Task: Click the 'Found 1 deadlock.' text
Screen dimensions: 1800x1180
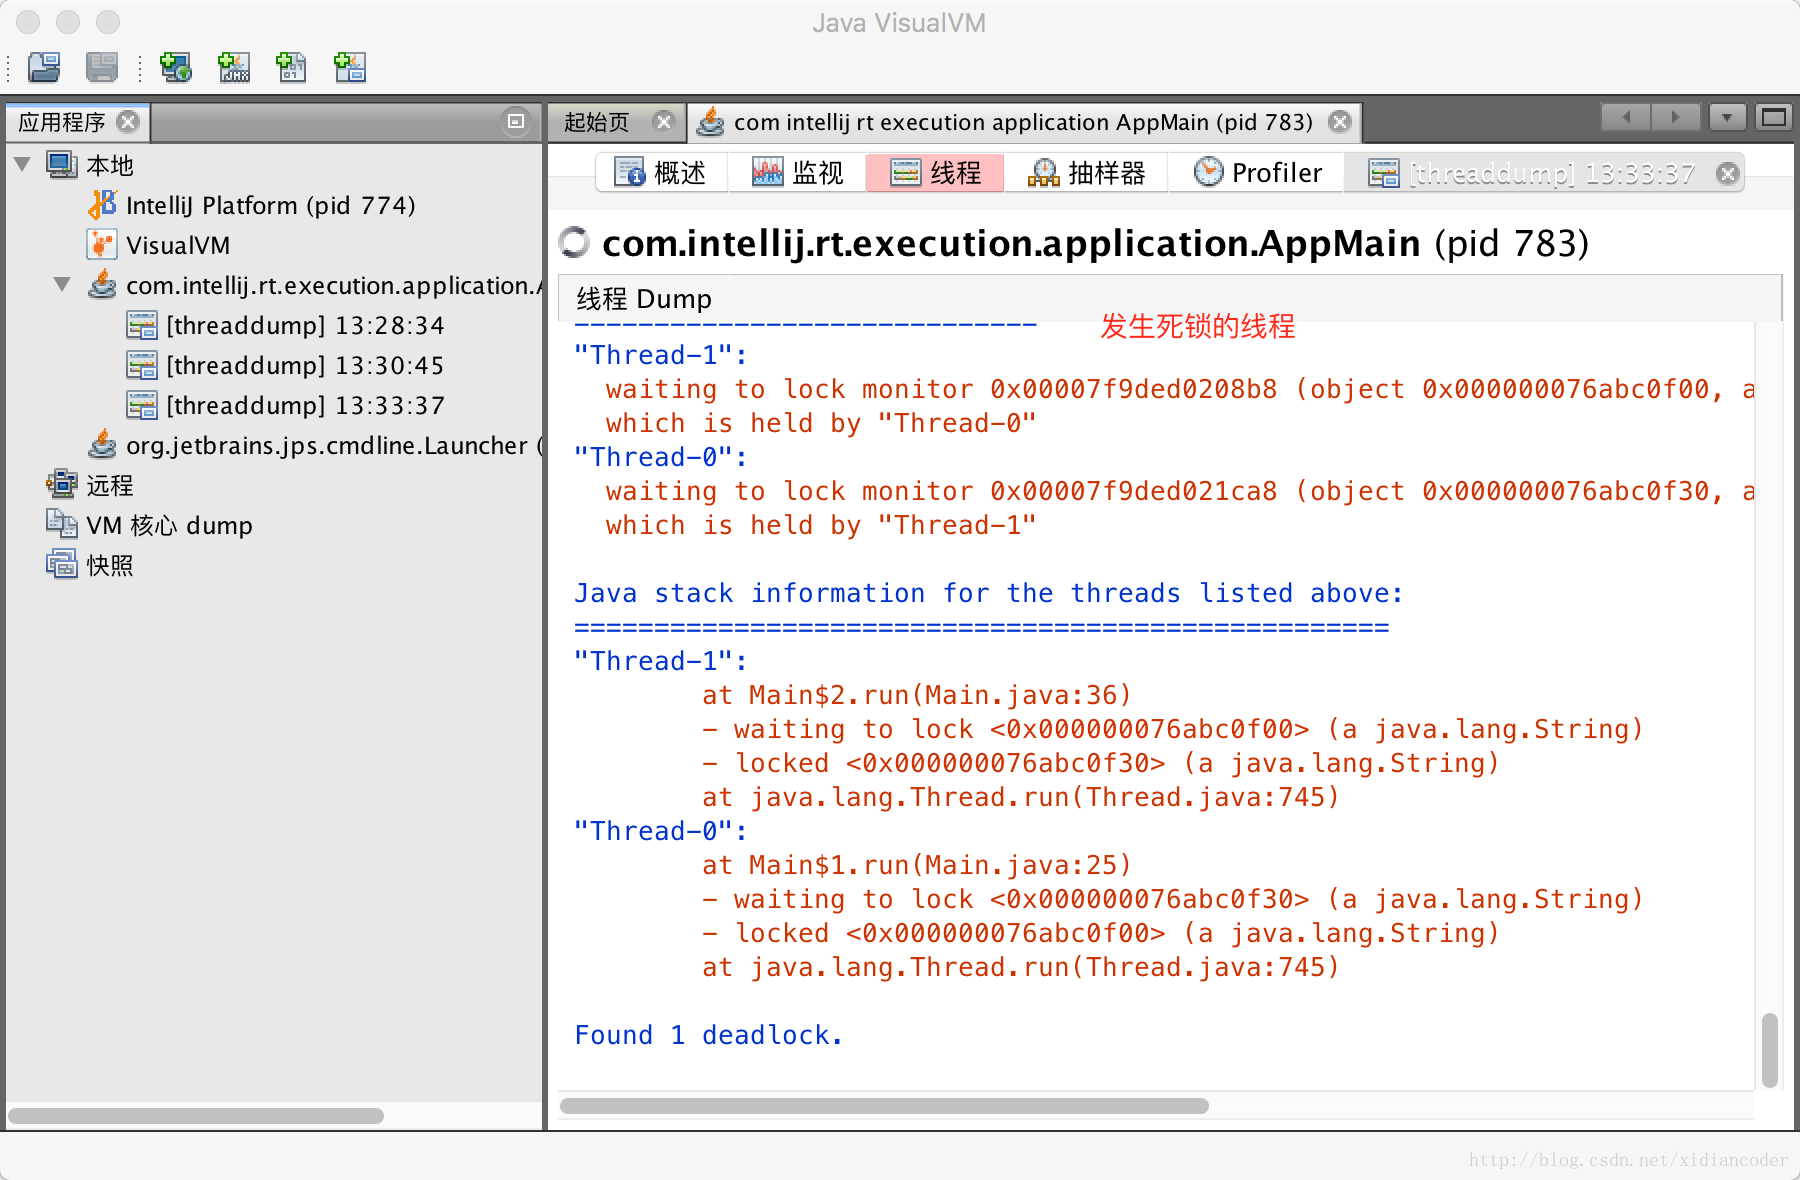Action: coord(709,1035)
